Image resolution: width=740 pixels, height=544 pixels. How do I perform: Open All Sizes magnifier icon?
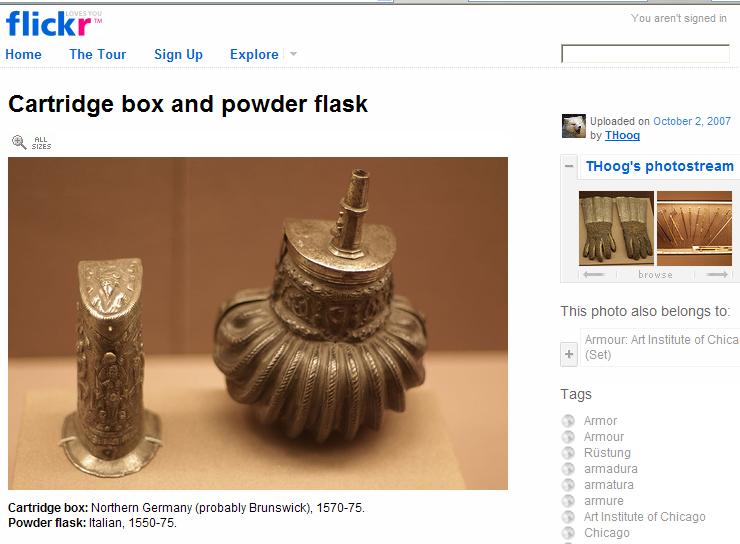(19, 142)
